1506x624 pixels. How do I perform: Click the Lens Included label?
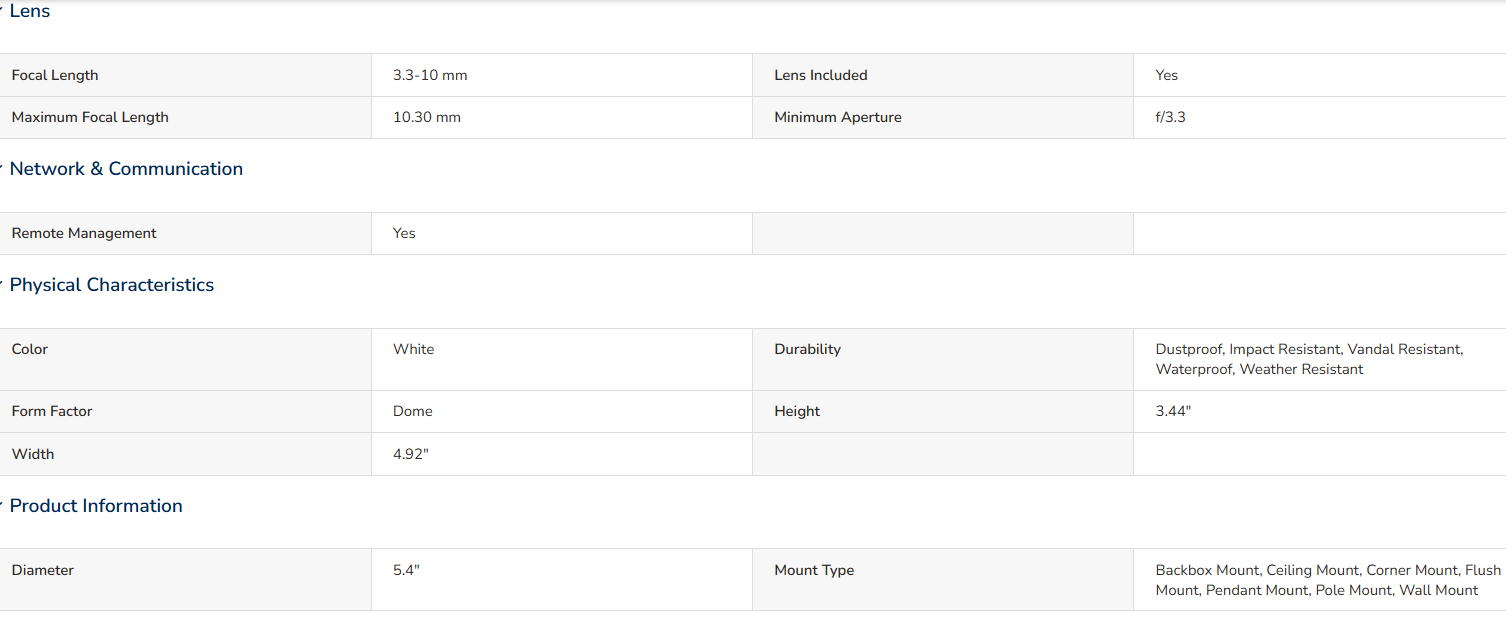pos(821,75)
